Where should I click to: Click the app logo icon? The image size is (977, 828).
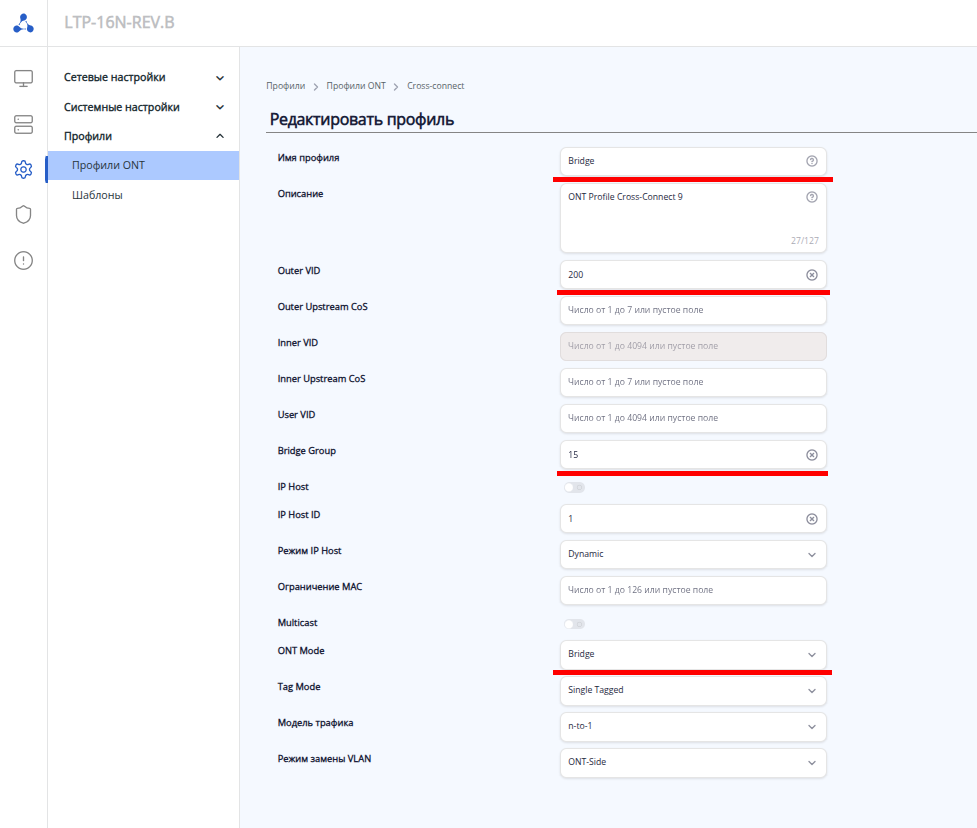(23, 23)
